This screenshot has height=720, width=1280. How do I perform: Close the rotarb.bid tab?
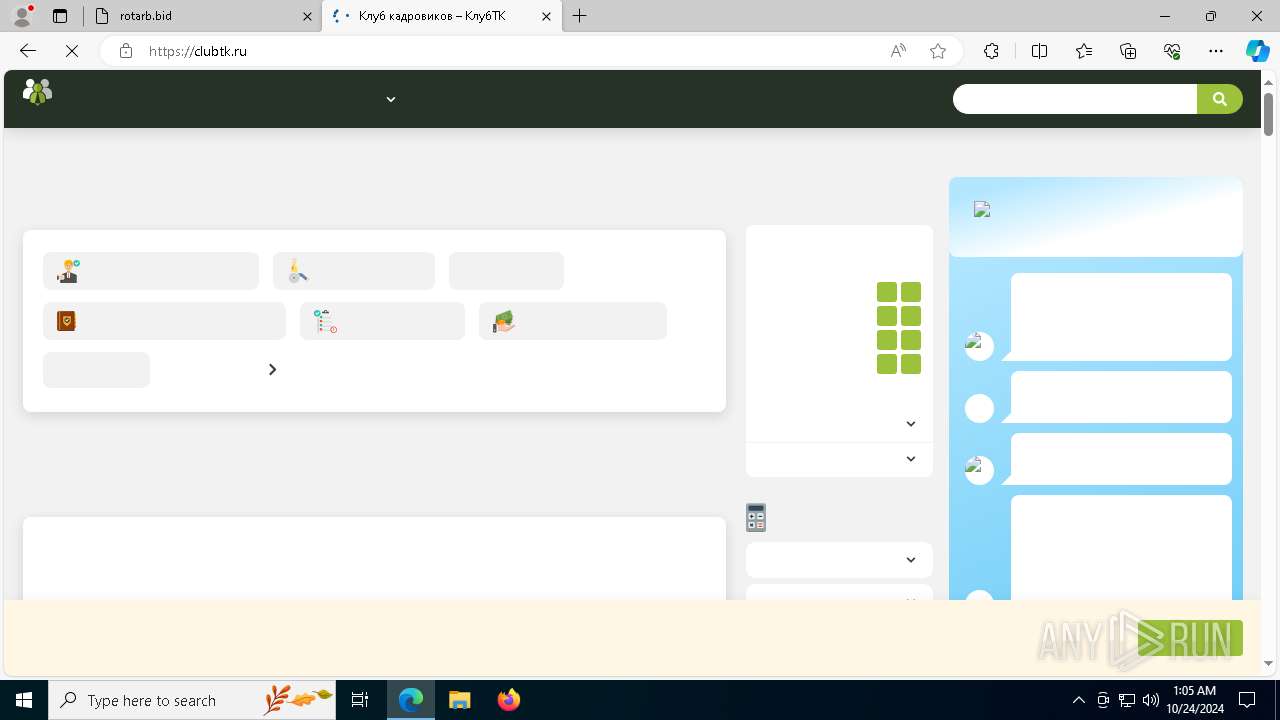[x=307, y=16]
